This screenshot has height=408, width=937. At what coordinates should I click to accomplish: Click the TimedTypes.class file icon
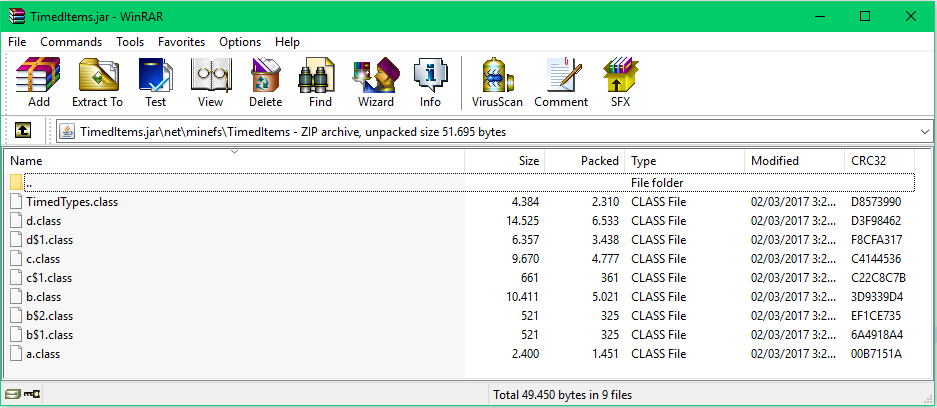point(17,201)
